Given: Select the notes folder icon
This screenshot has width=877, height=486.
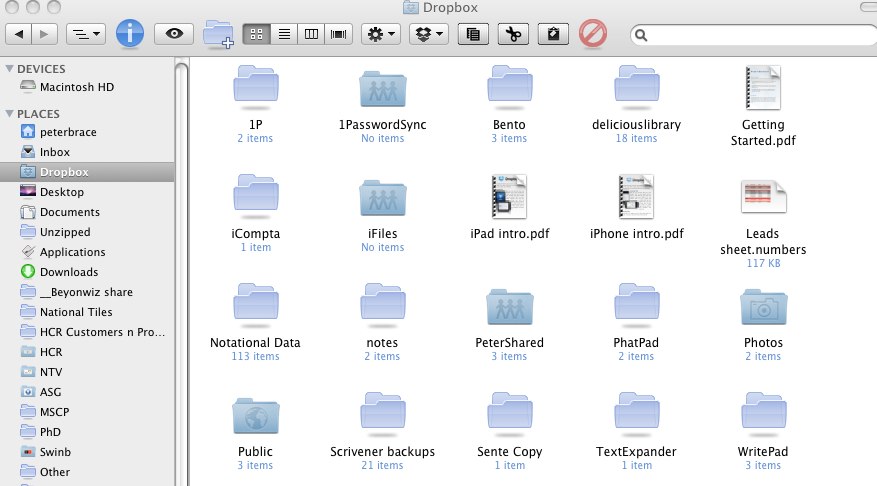Looking at the screenshot, I should pyautogui.click(x=383, y=304).
